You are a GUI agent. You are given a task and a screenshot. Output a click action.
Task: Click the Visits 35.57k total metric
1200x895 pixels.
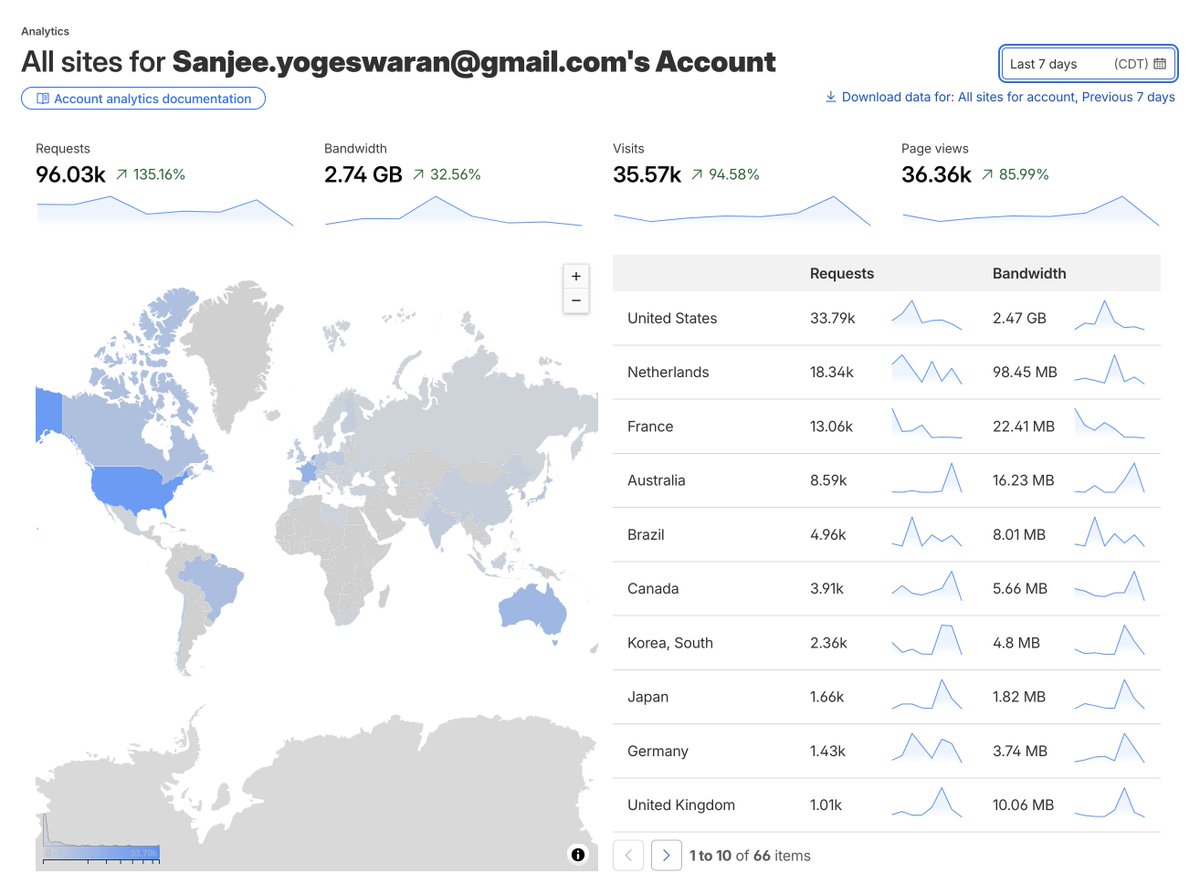tap(647, 174)
